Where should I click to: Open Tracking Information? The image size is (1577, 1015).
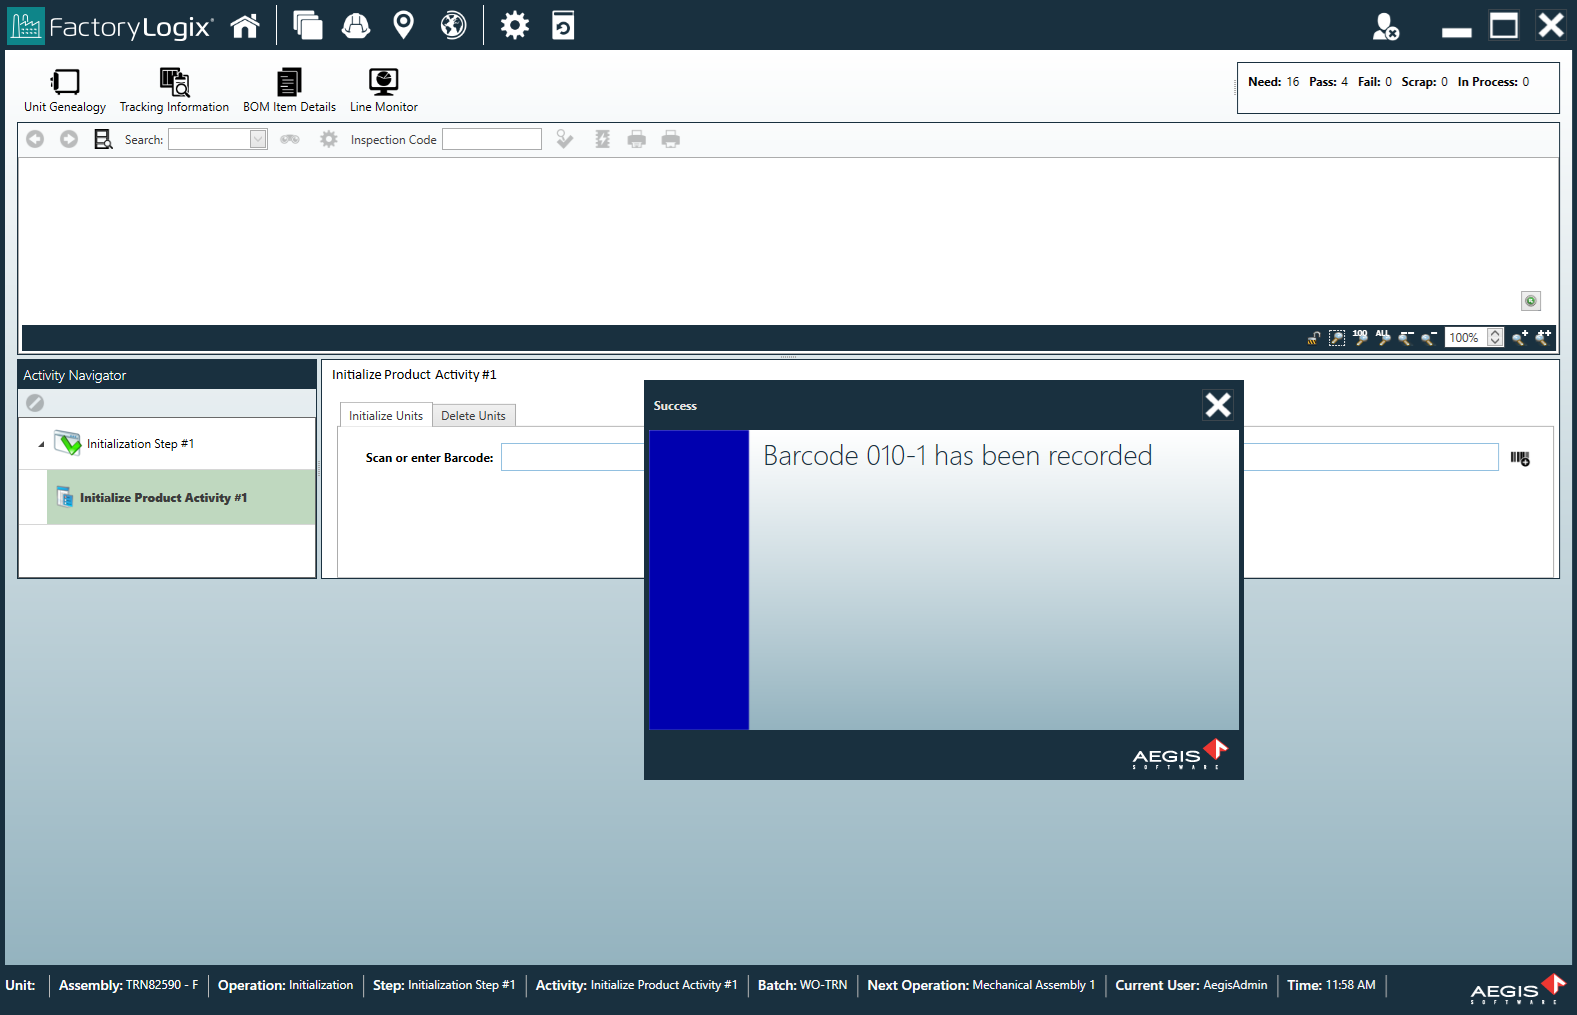click(x=174, y=91)
